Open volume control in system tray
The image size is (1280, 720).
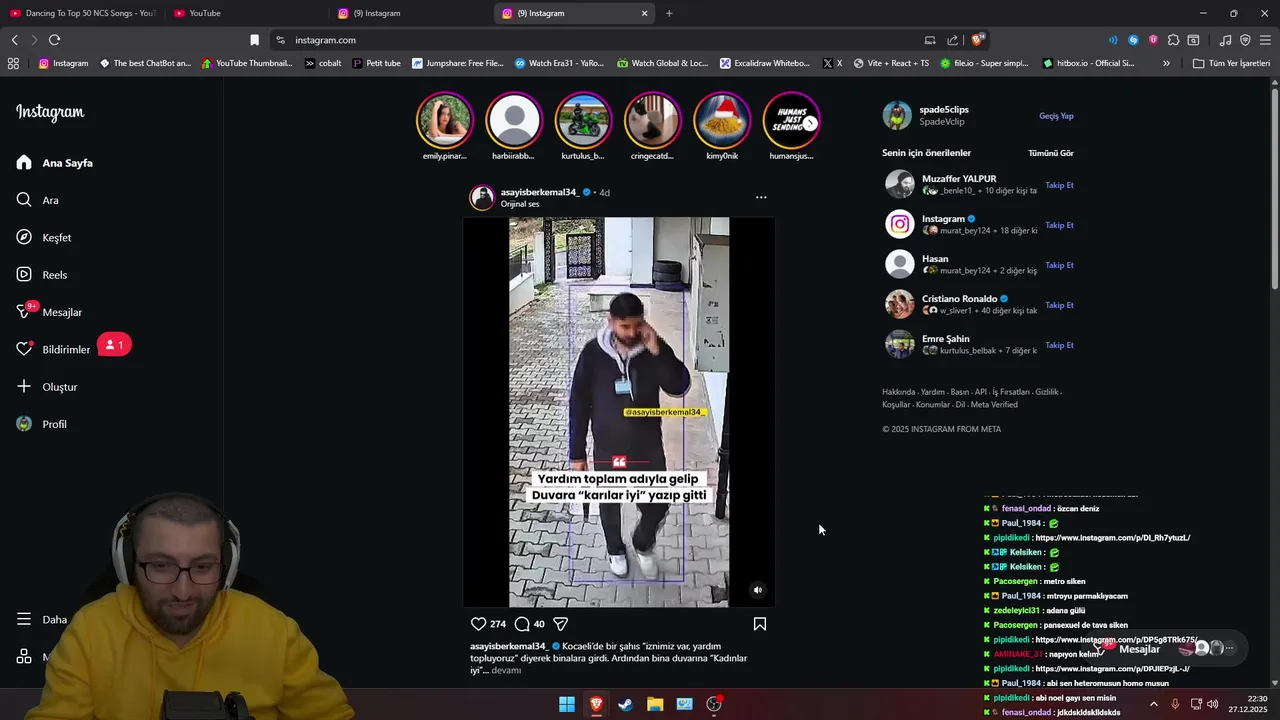1212,704
